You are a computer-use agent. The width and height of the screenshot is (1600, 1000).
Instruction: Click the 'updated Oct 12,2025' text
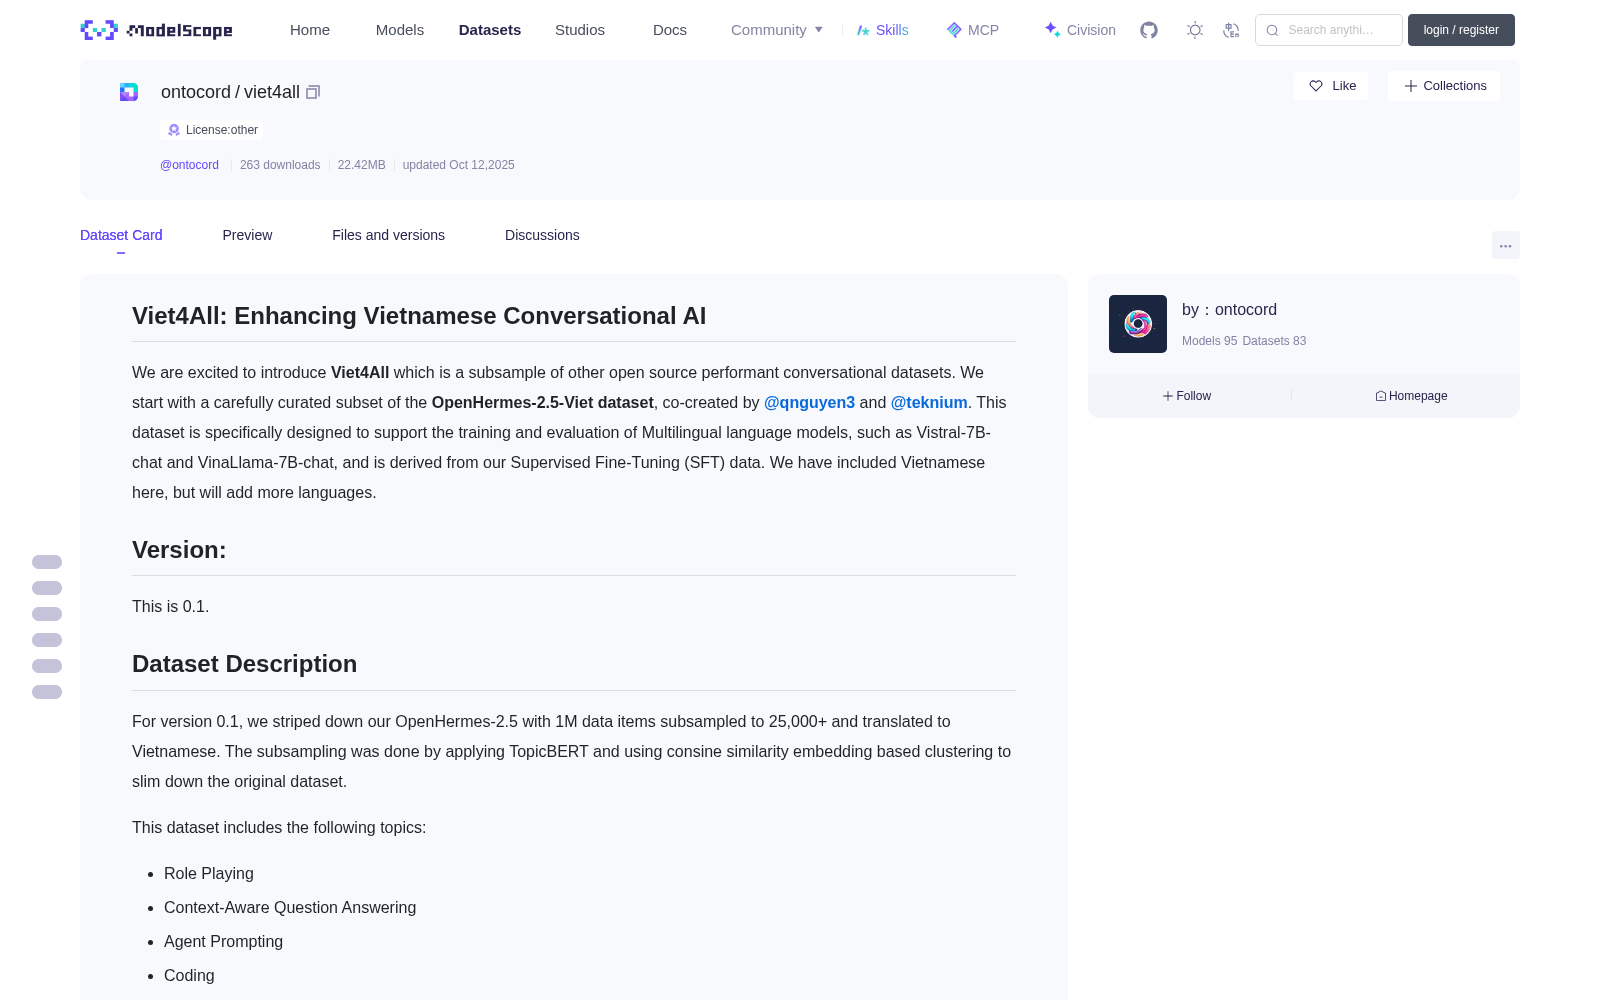coord(458,165)
